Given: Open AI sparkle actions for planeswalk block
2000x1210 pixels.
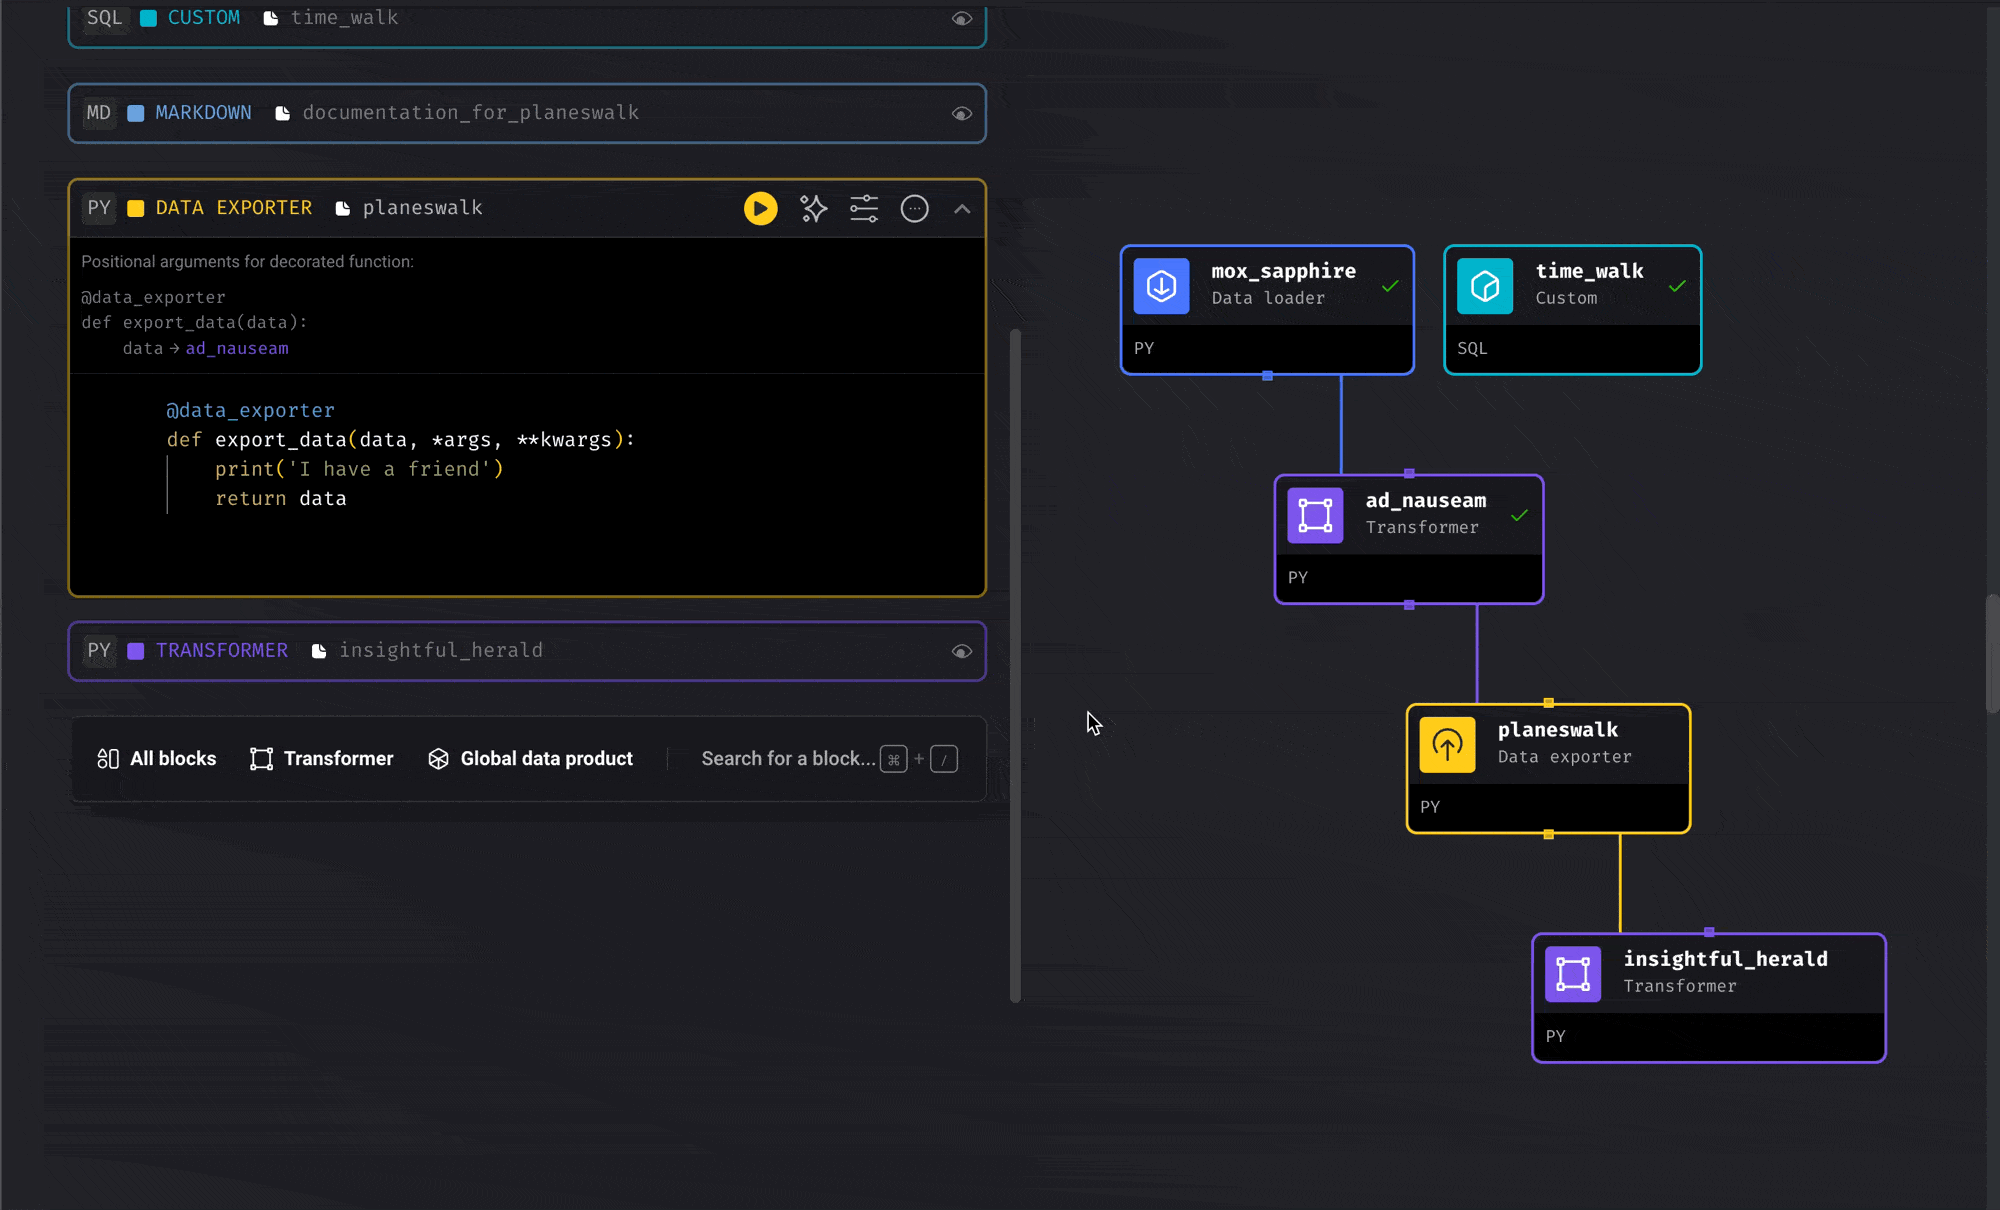Looking at the screenshot, I should [813, 208].
